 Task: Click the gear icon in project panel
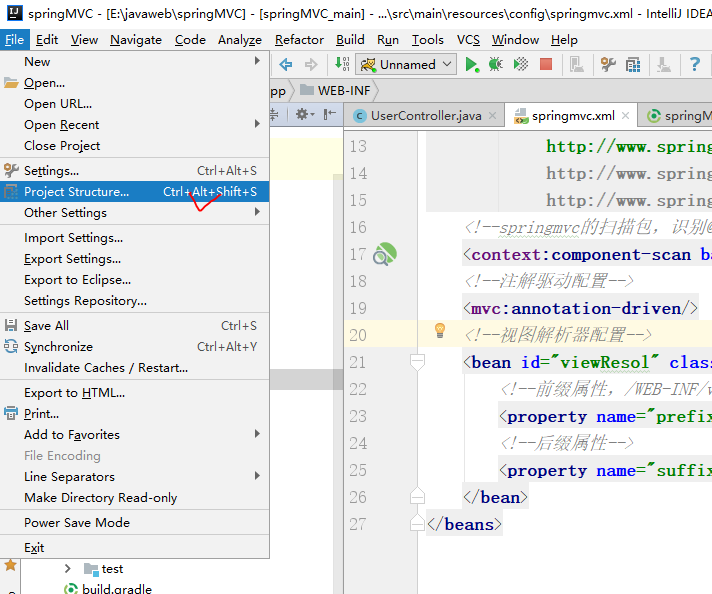click(305, 114)
